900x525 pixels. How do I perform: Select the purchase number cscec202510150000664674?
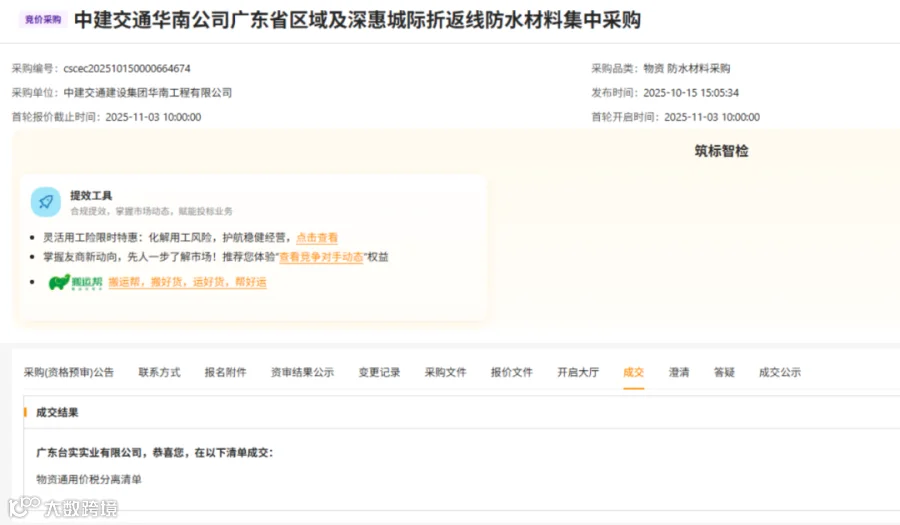click(127, 68)
